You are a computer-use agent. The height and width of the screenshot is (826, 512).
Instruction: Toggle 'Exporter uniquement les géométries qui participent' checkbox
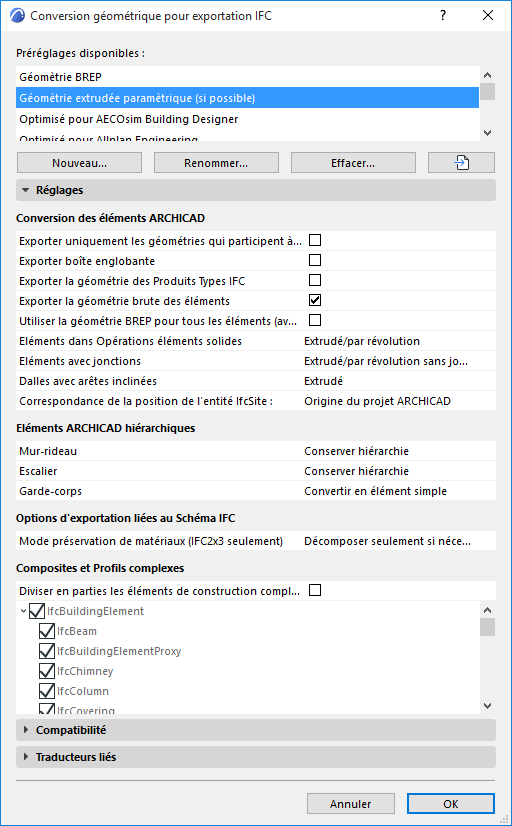315,240
